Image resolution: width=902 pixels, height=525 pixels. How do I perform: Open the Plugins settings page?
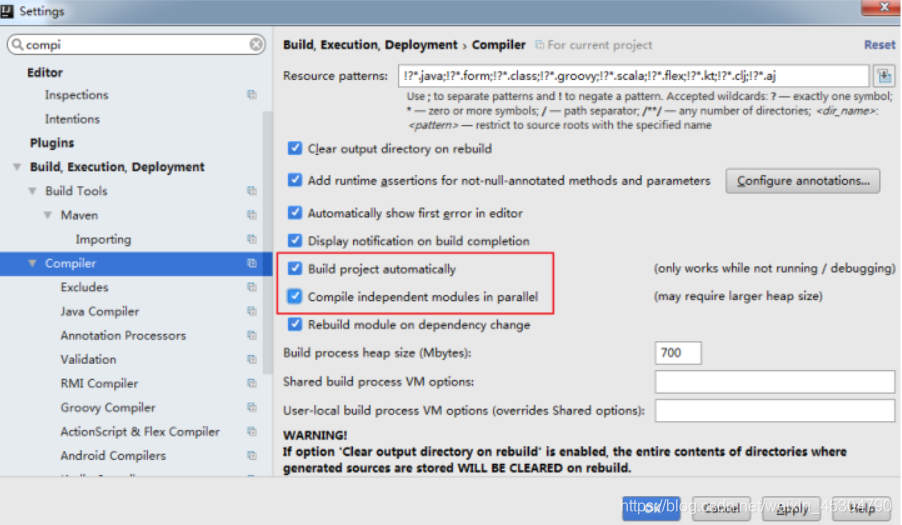point(52,143)
